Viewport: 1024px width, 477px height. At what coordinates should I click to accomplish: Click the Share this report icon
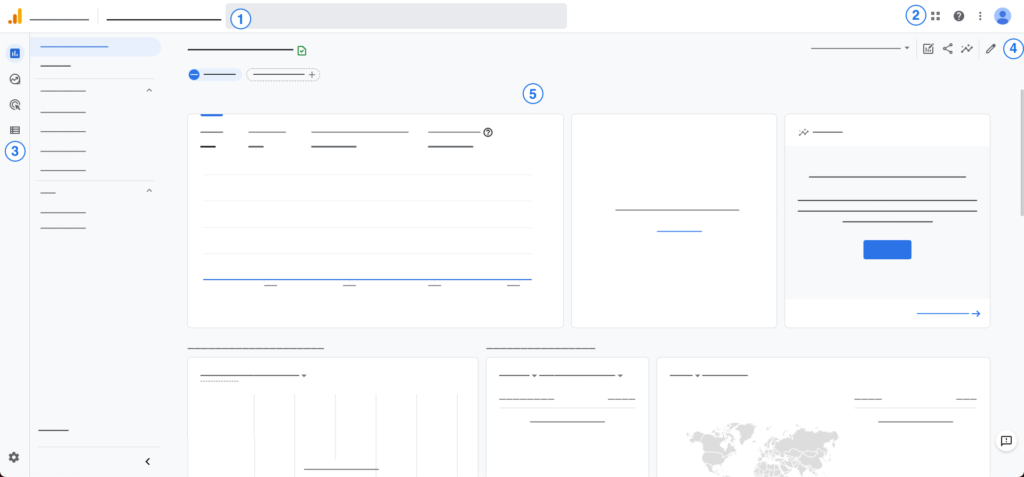coord(948,48)
